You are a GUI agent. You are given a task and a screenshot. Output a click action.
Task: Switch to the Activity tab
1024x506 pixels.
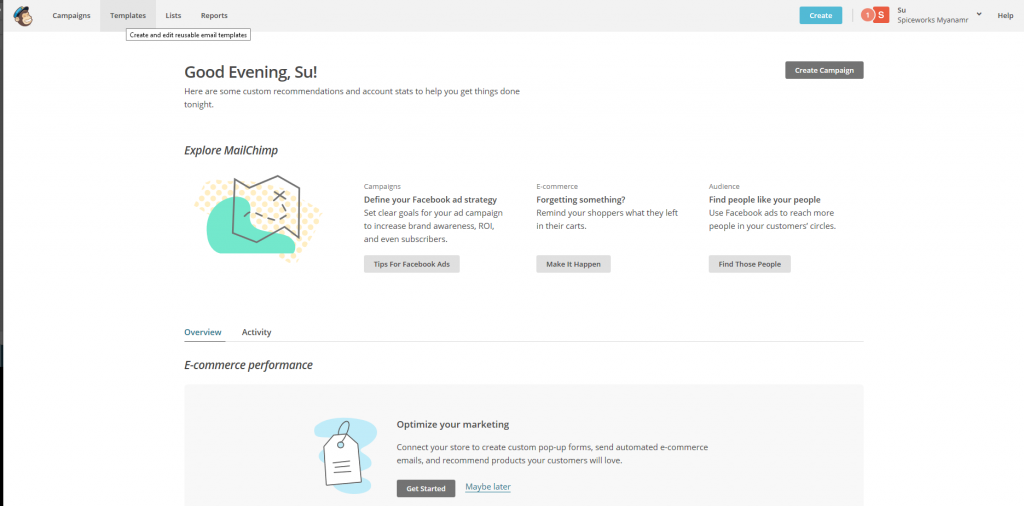[256, 332]
